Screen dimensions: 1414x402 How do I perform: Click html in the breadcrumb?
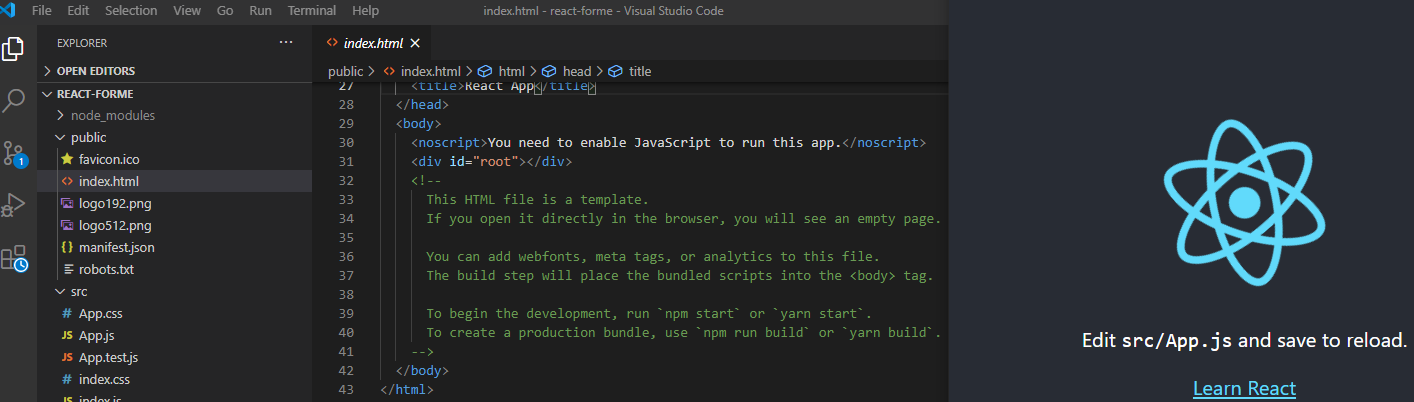pos(511,71)
